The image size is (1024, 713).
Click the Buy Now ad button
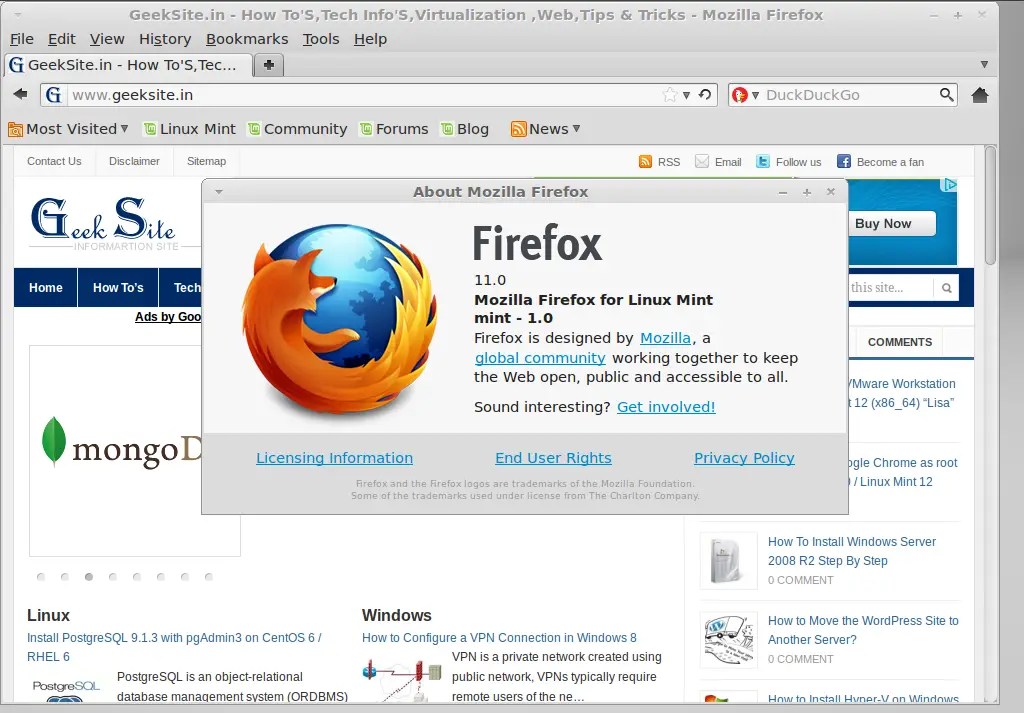click(x=891, y=223)
